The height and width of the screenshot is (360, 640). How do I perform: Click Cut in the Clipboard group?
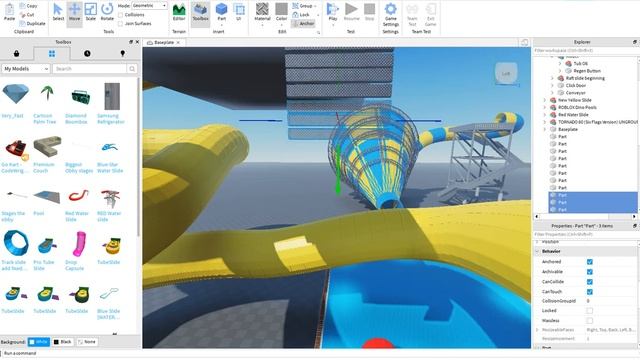27,15
